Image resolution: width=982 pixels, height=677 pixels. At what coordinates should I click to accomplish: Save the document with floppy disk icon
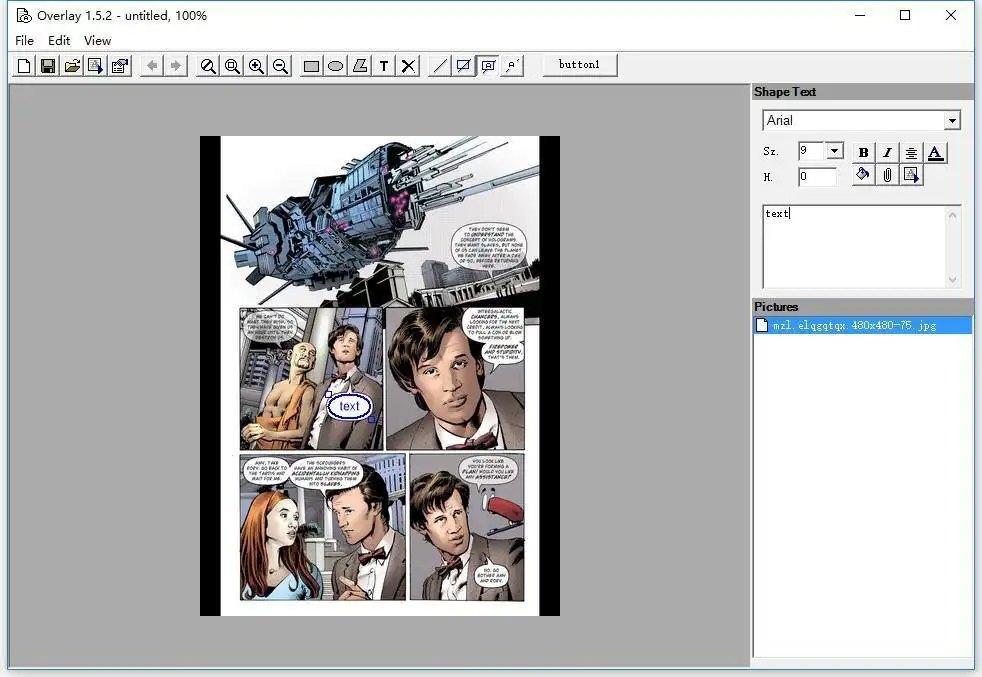coord(48,66)
